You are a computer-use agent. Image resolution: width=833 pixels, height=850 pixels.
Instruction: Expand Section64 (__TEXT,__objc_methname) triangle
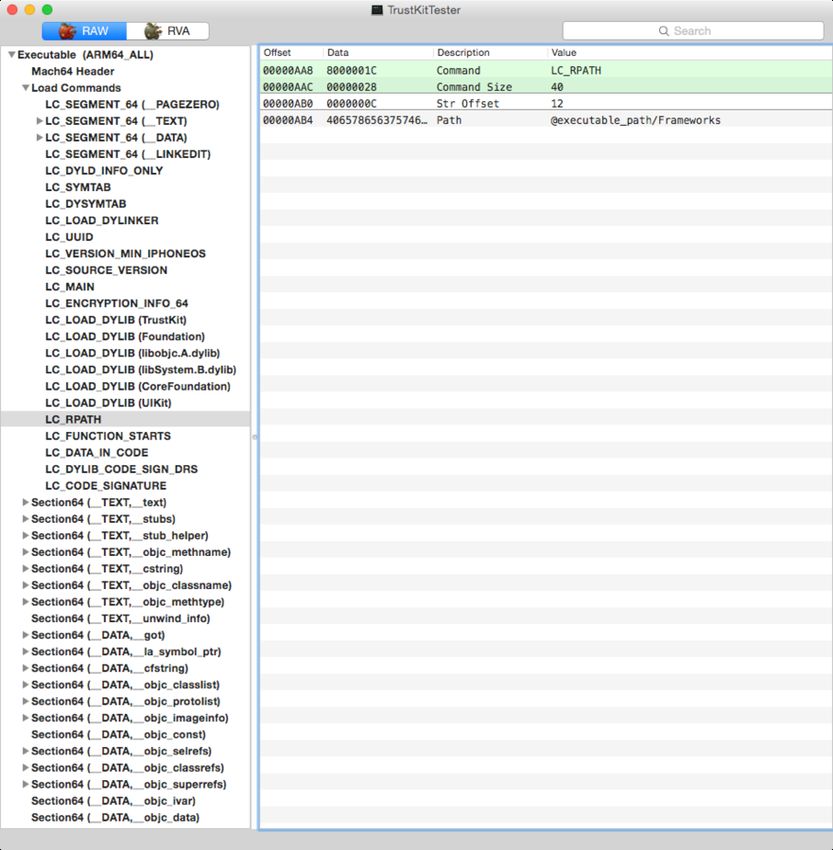point(25,552)
